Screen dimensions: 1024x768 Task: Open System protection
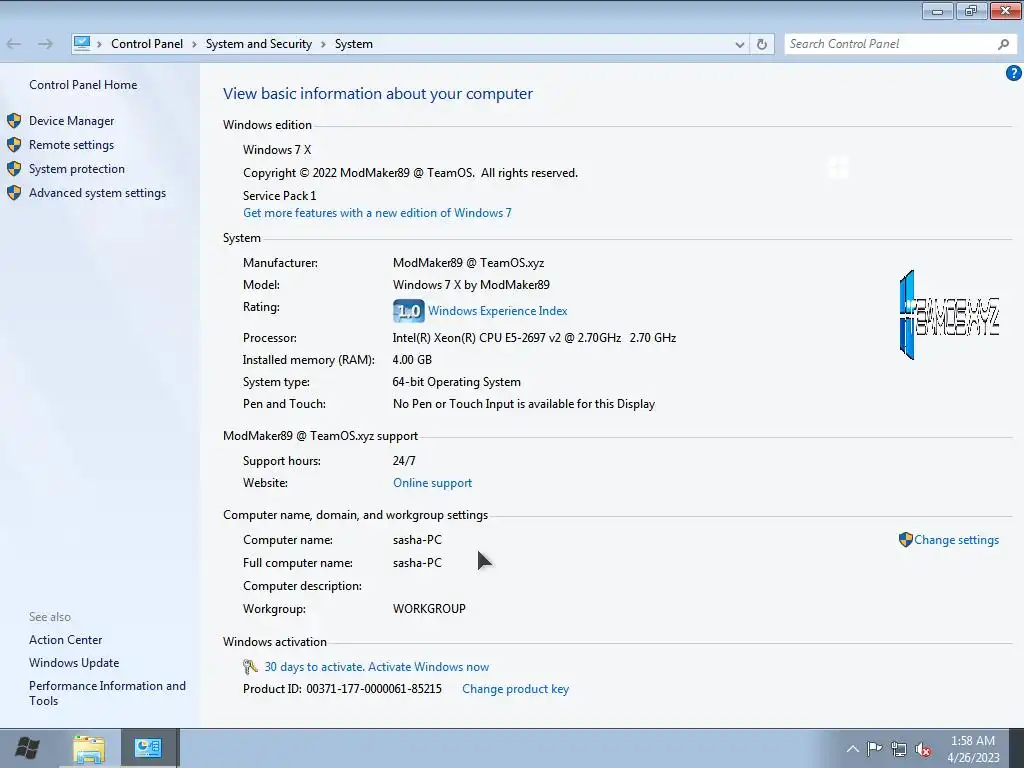tap(76, 168)
